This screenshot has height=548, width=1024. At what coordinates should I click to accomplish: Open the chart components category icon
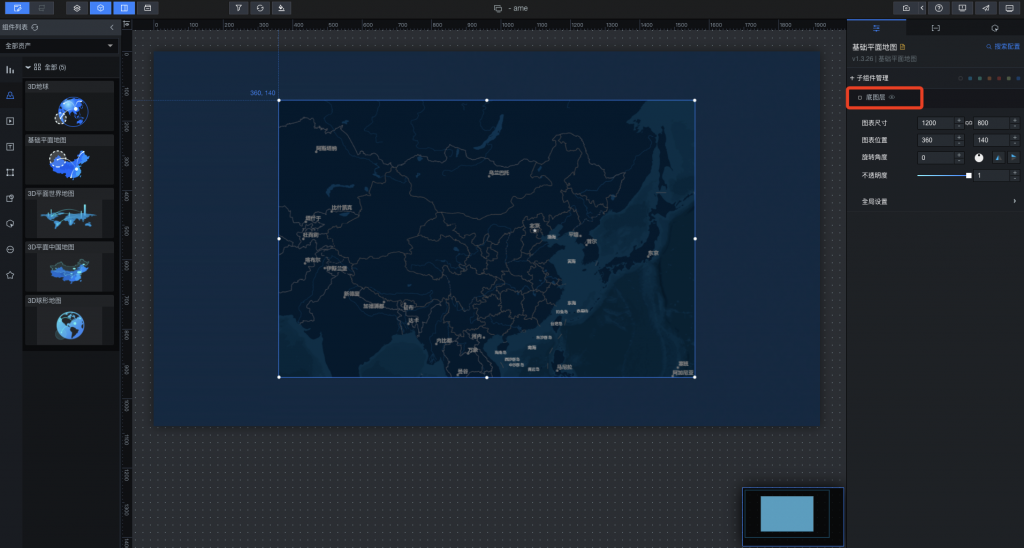click(10, 70)
